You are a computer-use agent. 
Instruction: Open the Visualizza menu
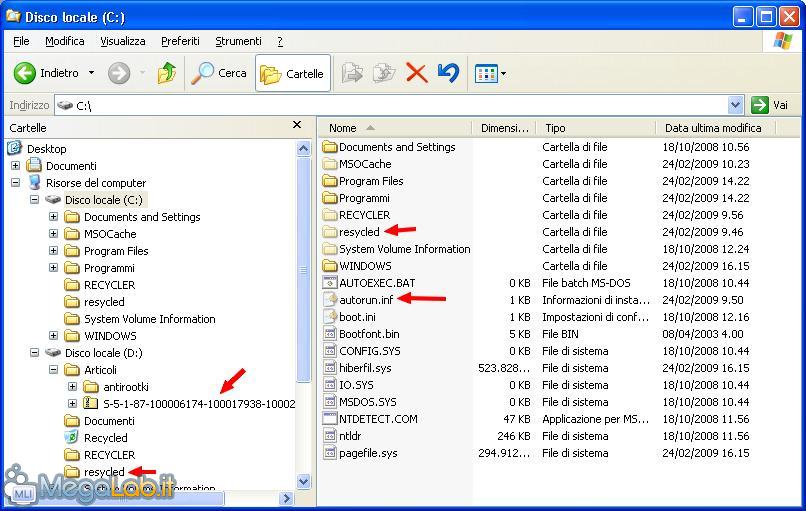(x=122, y=41)
